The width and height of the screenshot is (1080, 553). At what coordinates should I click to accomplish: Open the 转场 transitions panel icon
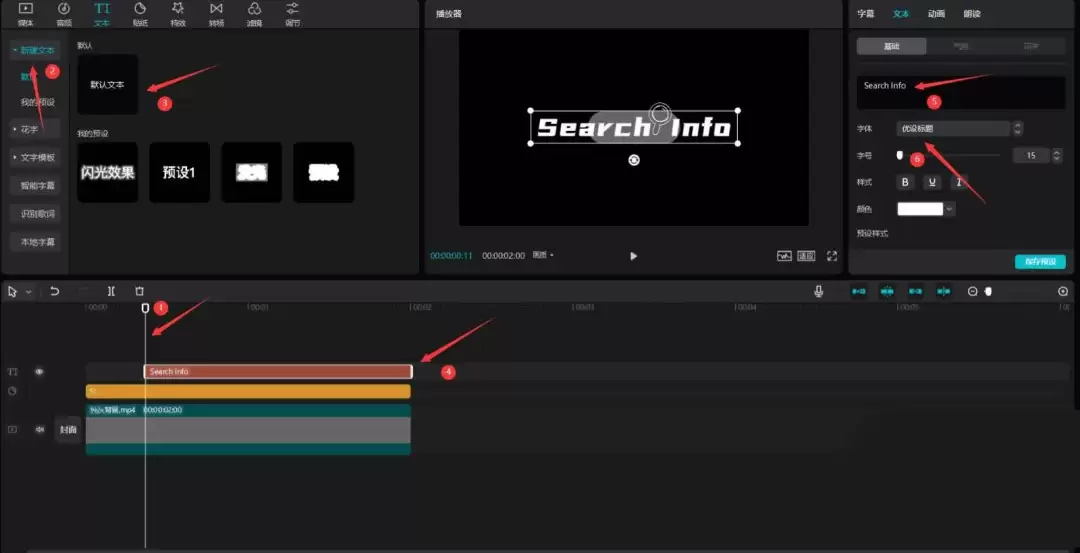click(216, 13)
